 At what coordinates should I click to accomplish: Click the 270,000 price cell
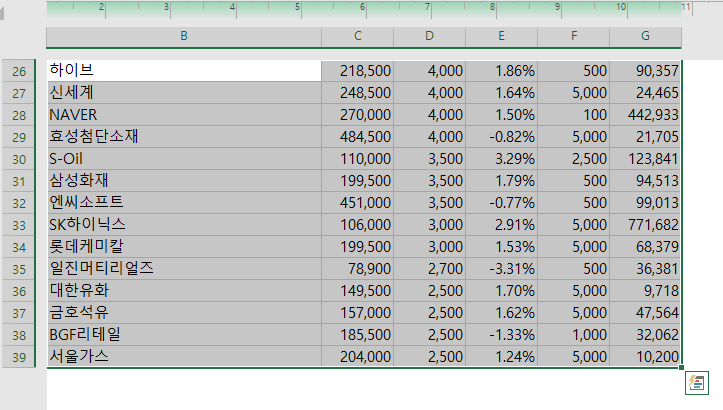[x=357, y=115]
